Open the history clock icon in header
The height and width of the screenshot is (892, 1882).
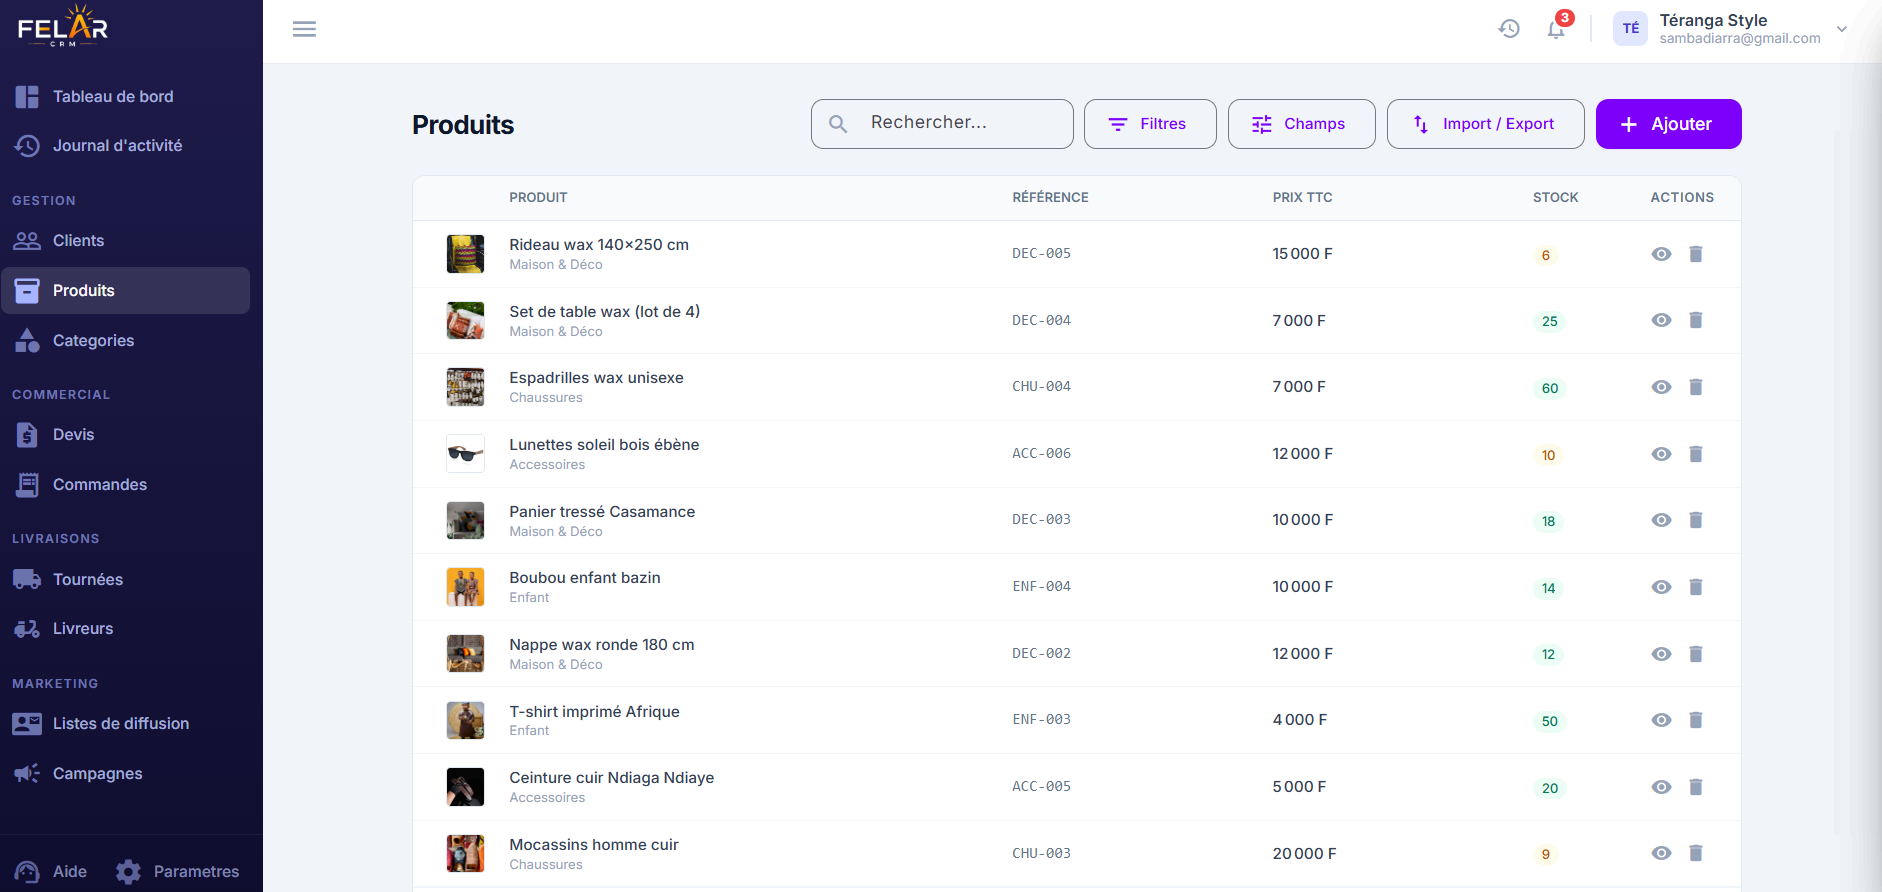pos(1509,29)
